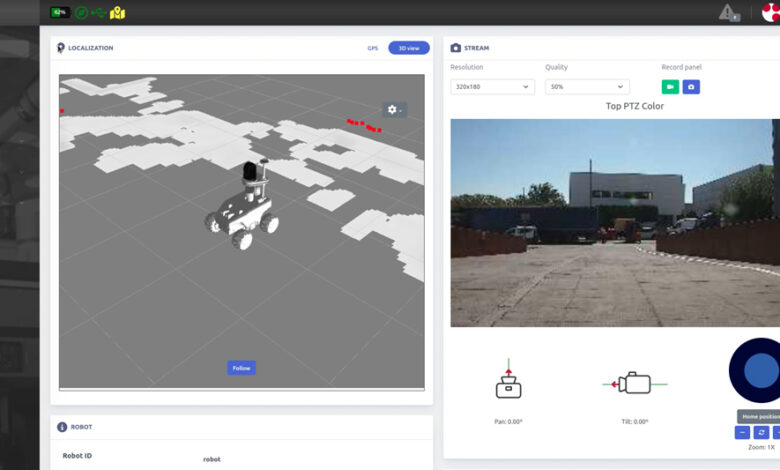780x470 pixels.
Task: Click the 'LOCALIZATION' panel heading
Action: (x=91, y=48)
